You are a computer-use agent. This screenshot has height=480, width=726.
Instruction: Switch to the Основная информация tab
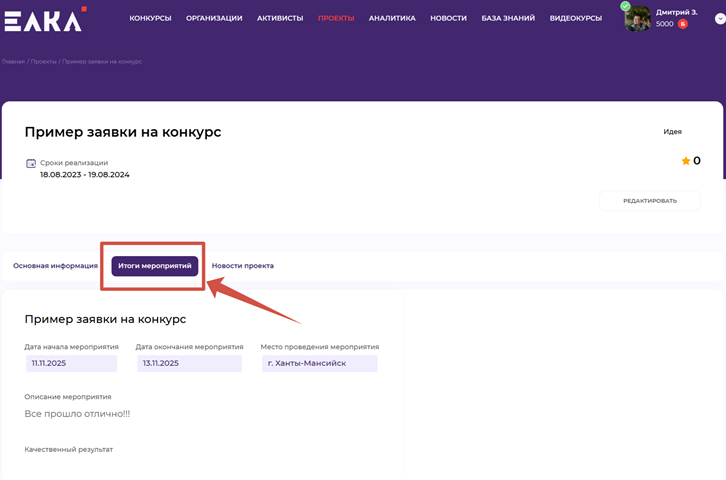[x=55, y=266]
